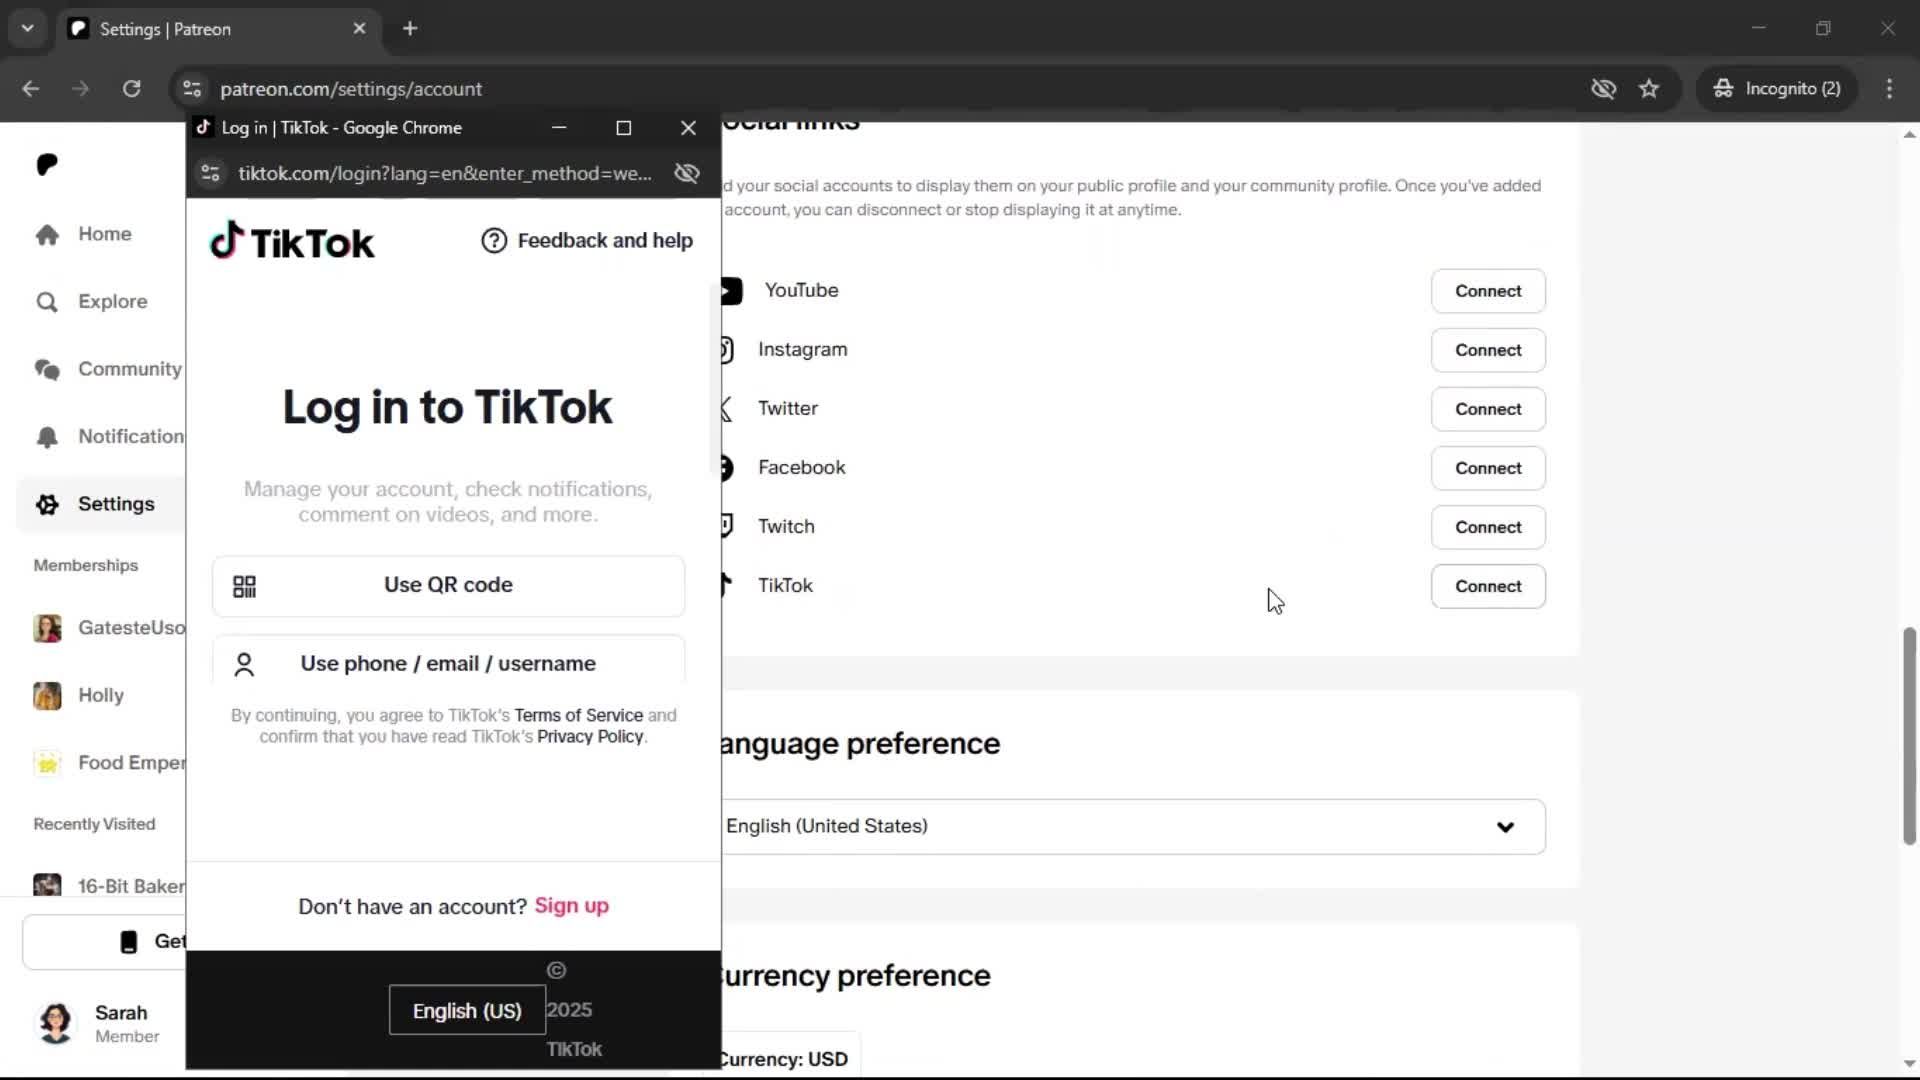Choose Use QR code login
The height and width of the screenshot is (1080, 1920).
(x=448, y=586)
